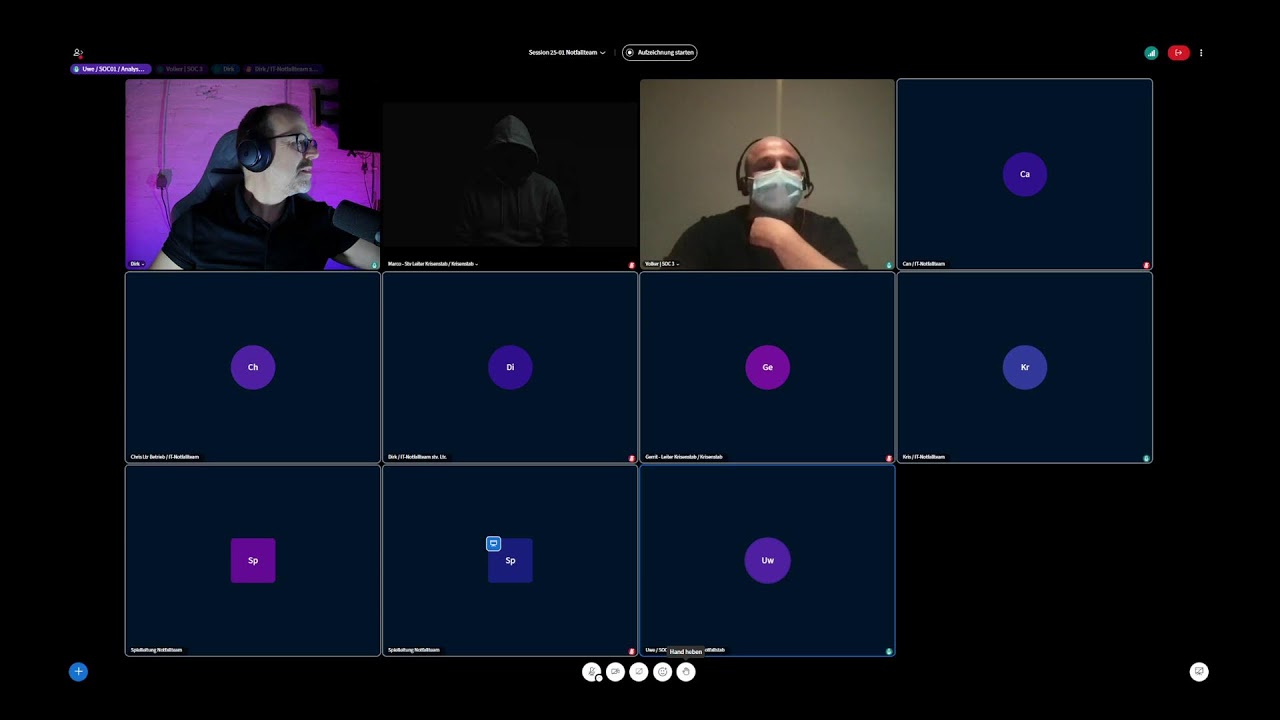
Task: Click the blue plus actions button
Action: point(78,672)
